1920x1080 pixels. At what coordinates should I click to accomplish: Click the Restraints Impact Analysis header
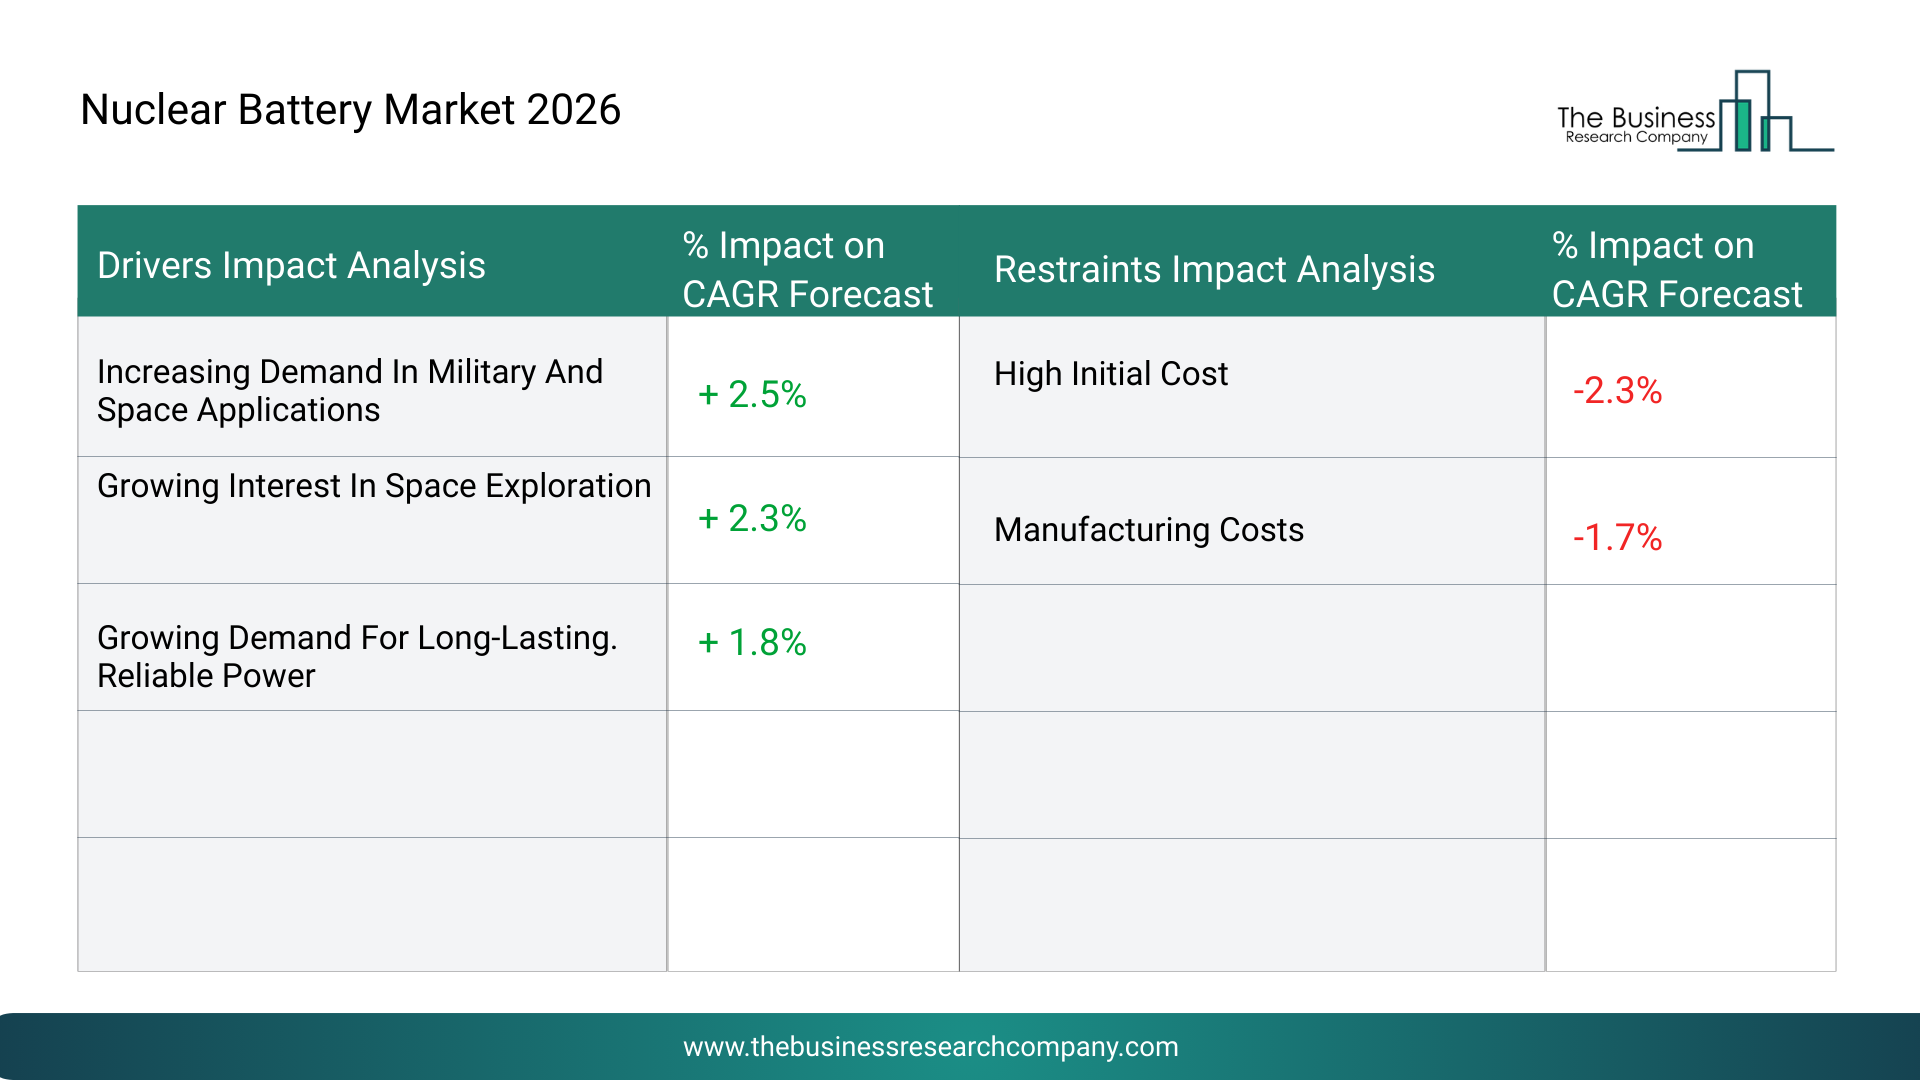1214,270
